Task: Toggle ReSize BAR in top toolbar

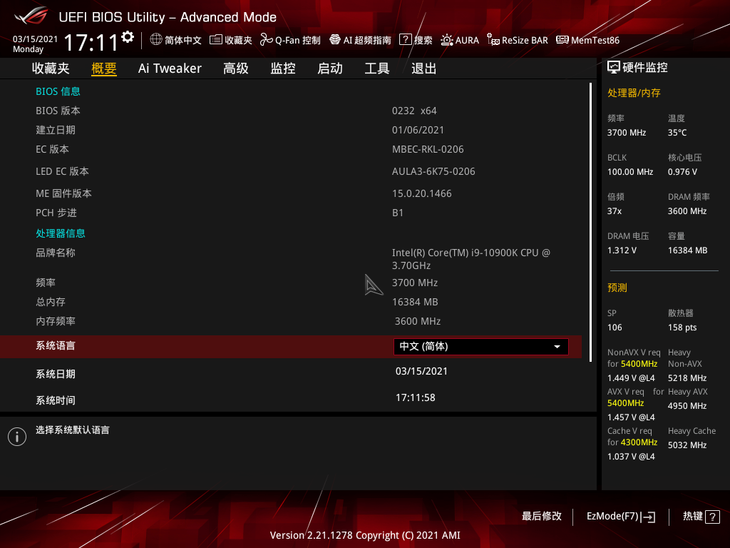Action: point(517,40)
